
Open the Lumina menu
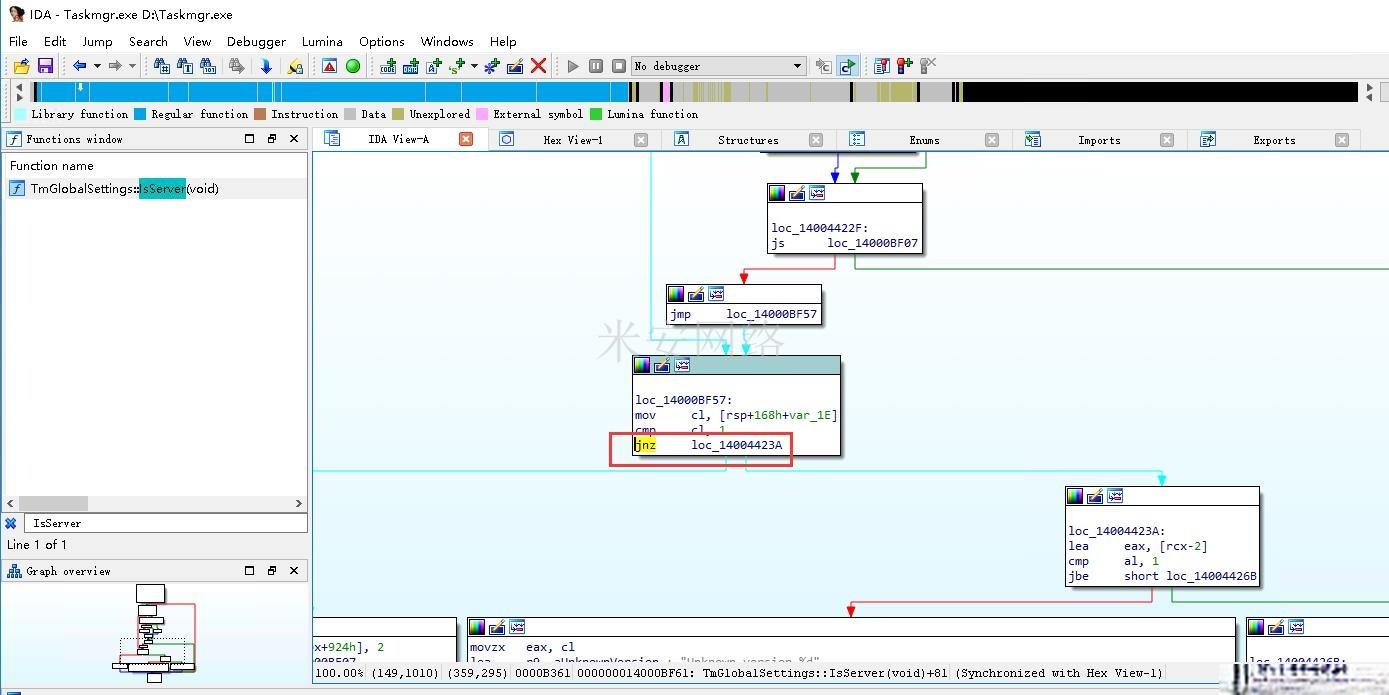pos(322,41)
